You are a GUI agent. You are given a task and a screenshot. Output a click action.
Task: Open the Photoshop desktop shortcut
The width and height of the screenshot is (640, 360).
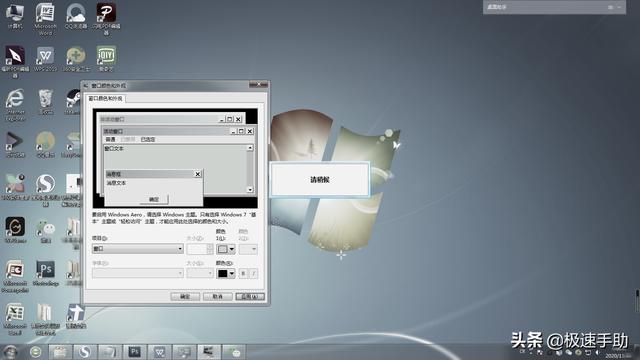(x=45, y=273)
